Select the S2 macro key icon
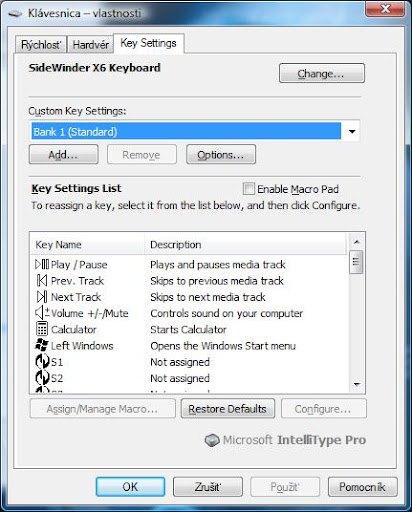The width and height of the screenshot is (412, 512). 42,378
